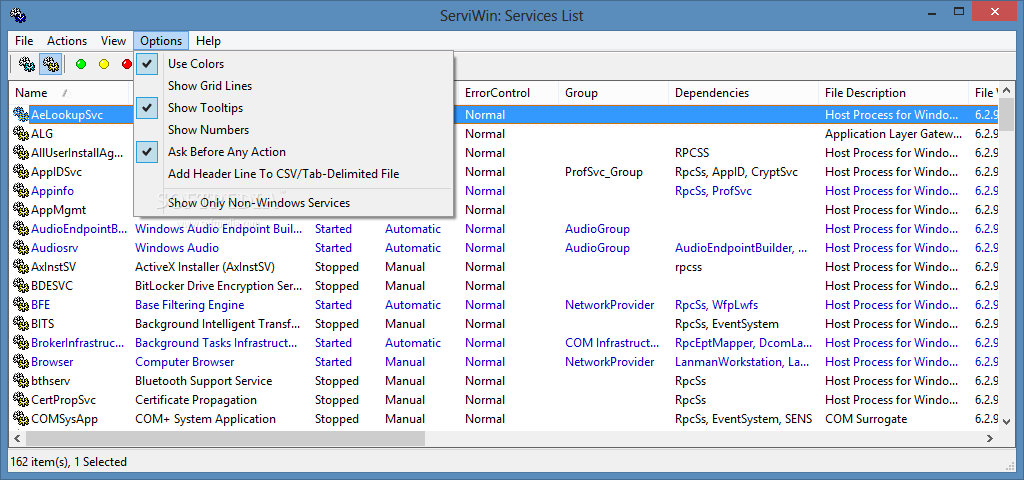
Task: Click the gear icon beside BrokerInfrastruc...
Action: pos(21,342)
